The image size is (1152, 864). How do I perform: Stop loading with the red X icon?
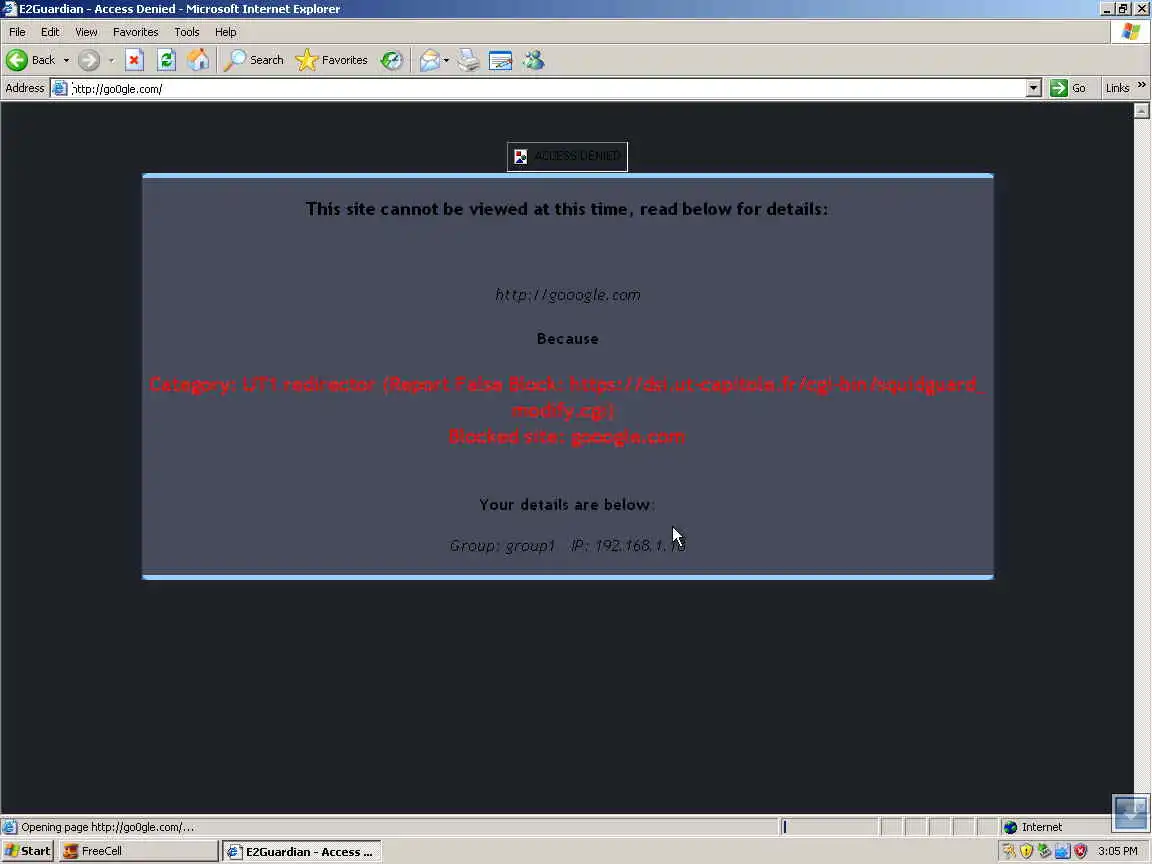click(x=134, y=60)
